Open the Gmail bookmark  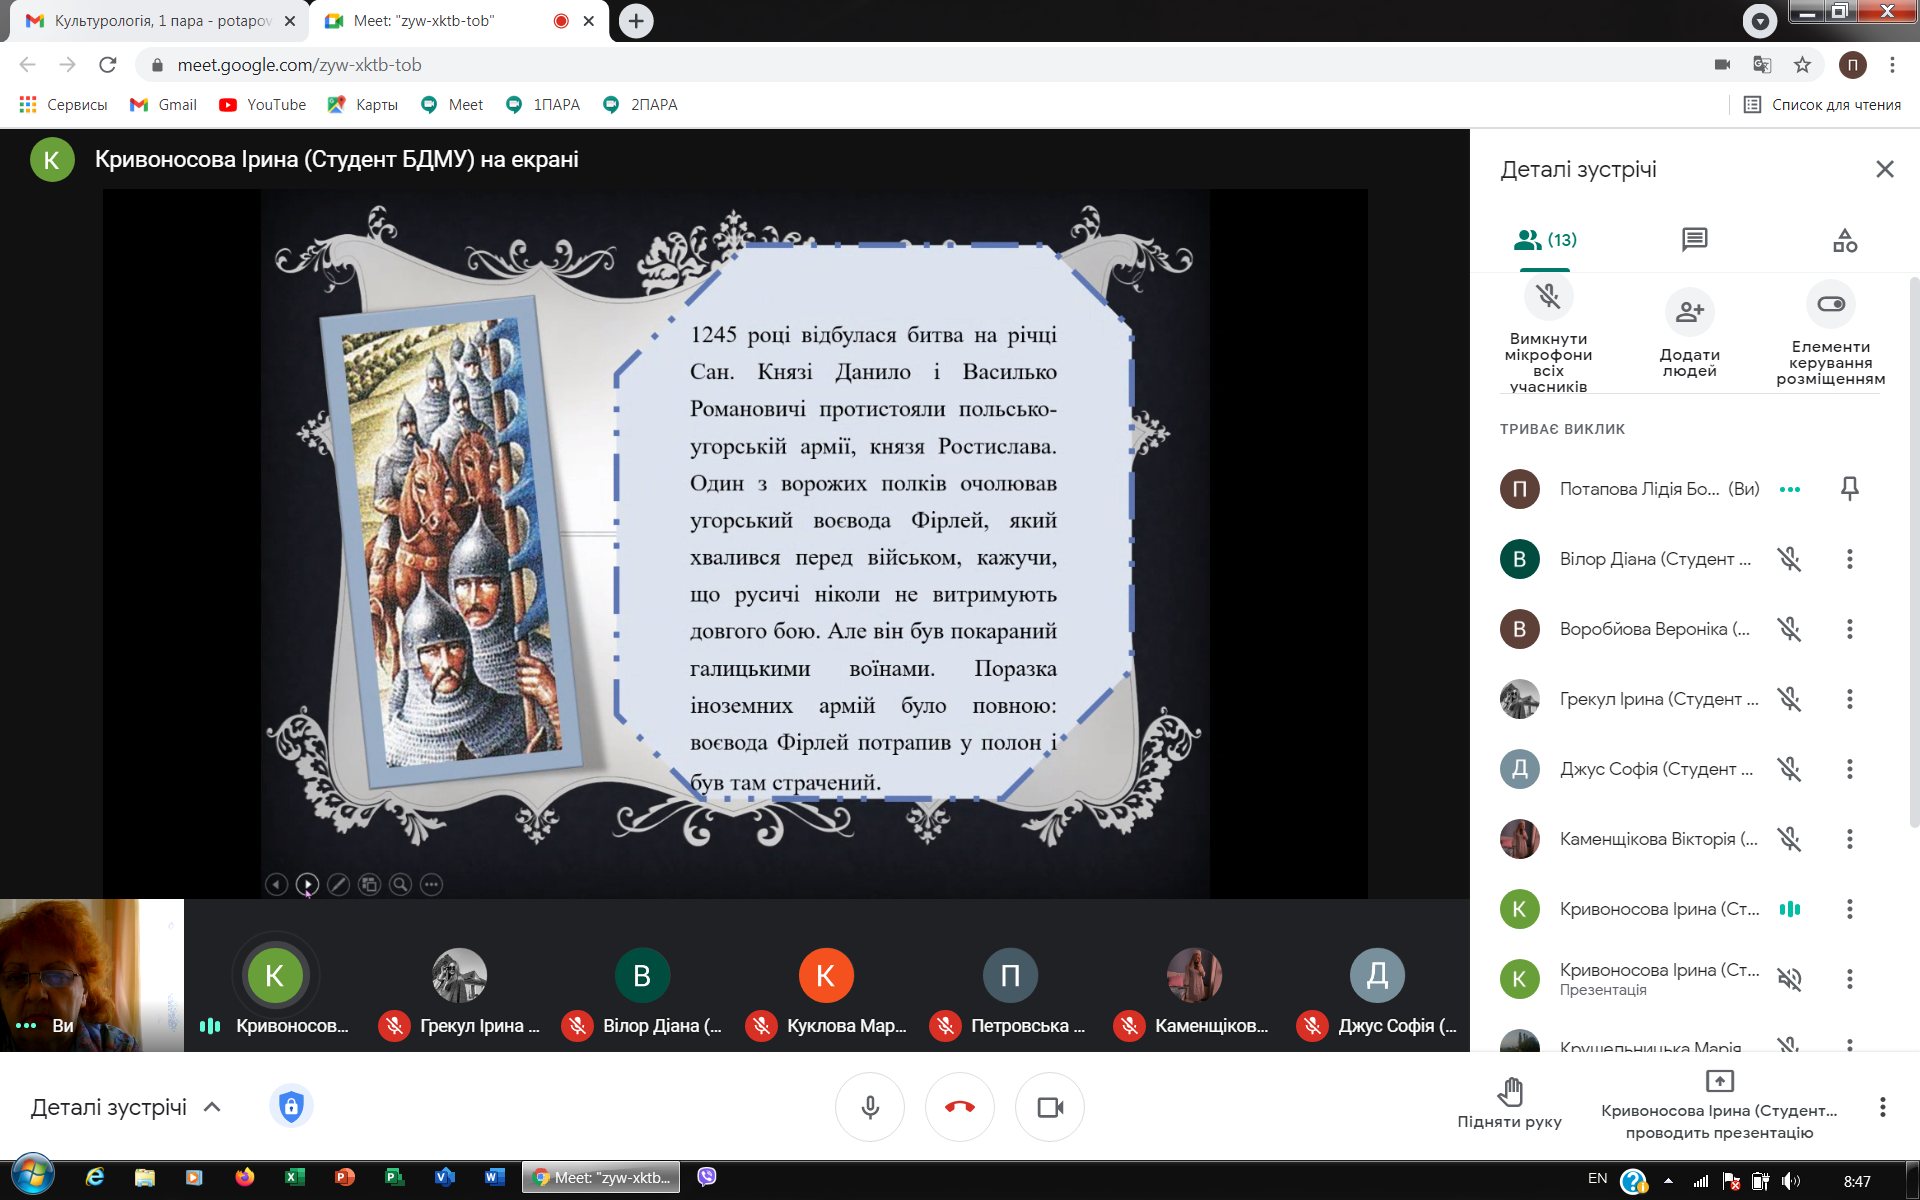tap(163, 105)
